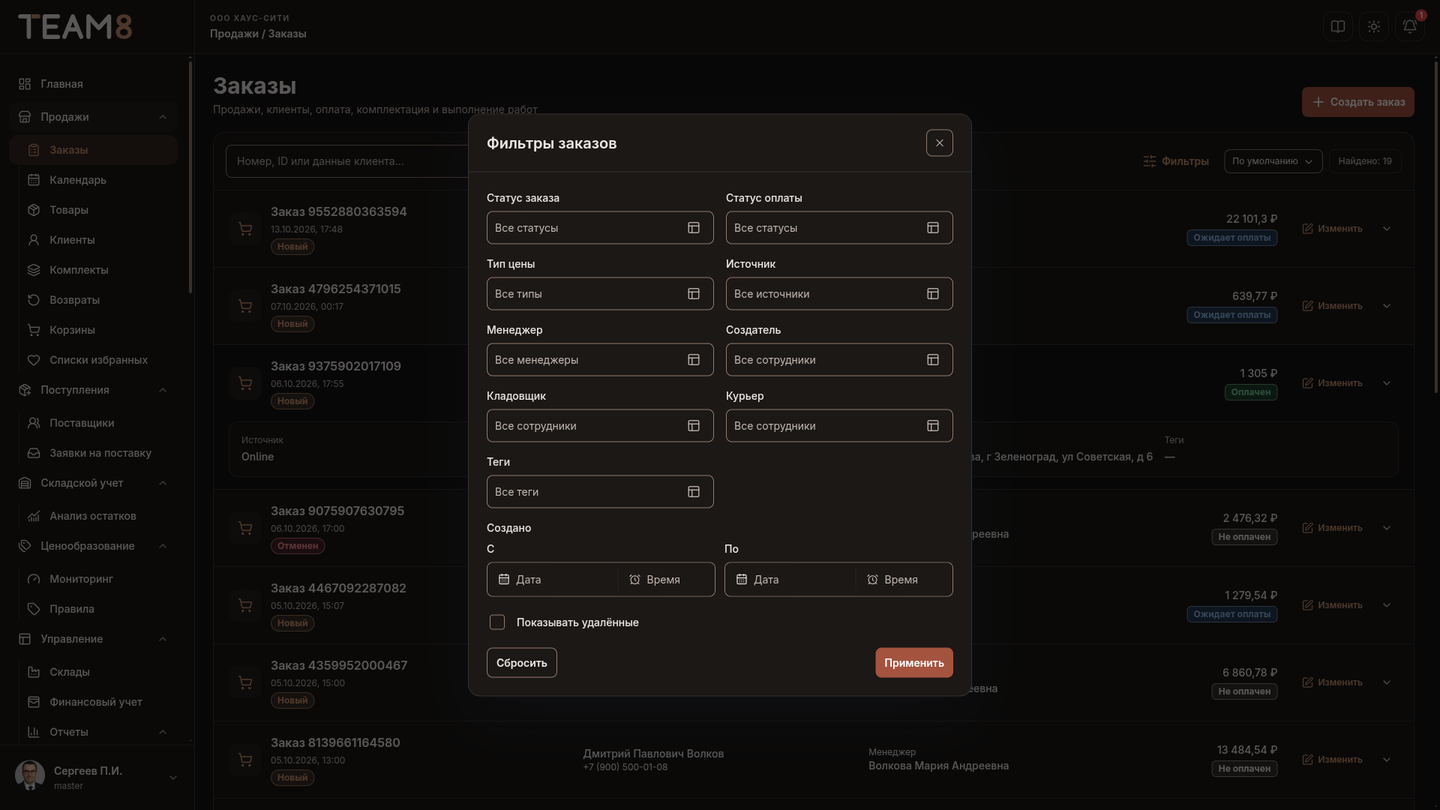Click the Мониторинг gauge icon
This screenshot has height=810, width=1440.
coord(34,579)
